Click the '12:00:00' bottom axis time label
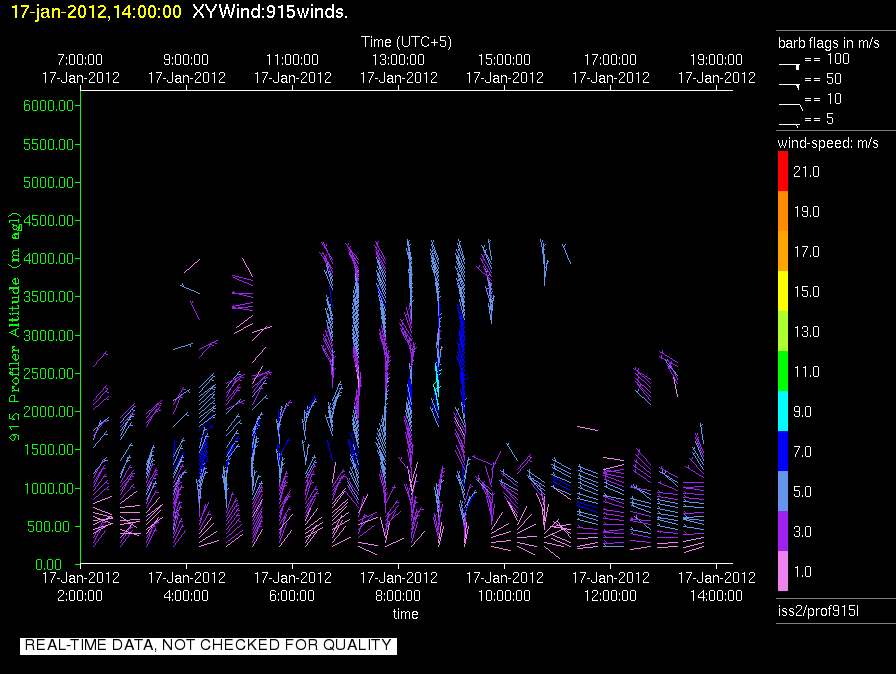This screenshot has width=896, height=674. click(x=610, y=596)
